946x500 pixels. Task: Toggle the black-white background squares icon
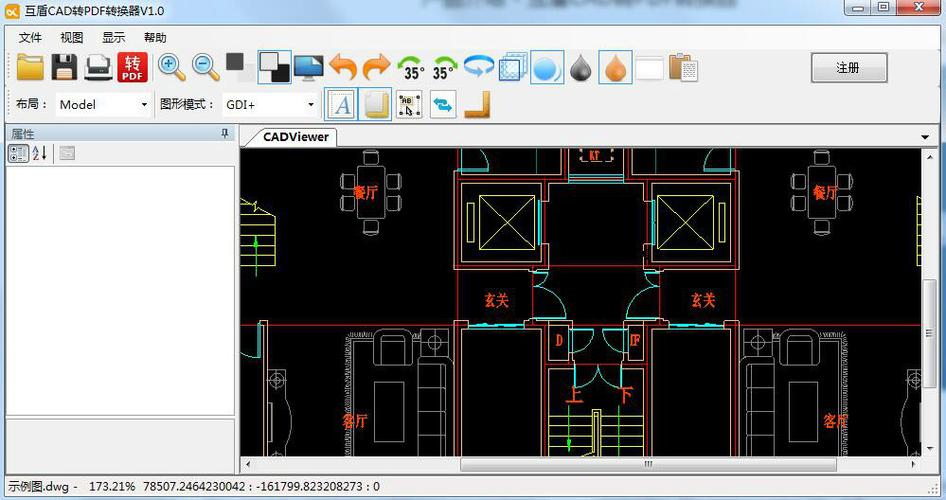pyautogui.click(x=275, y=67)
